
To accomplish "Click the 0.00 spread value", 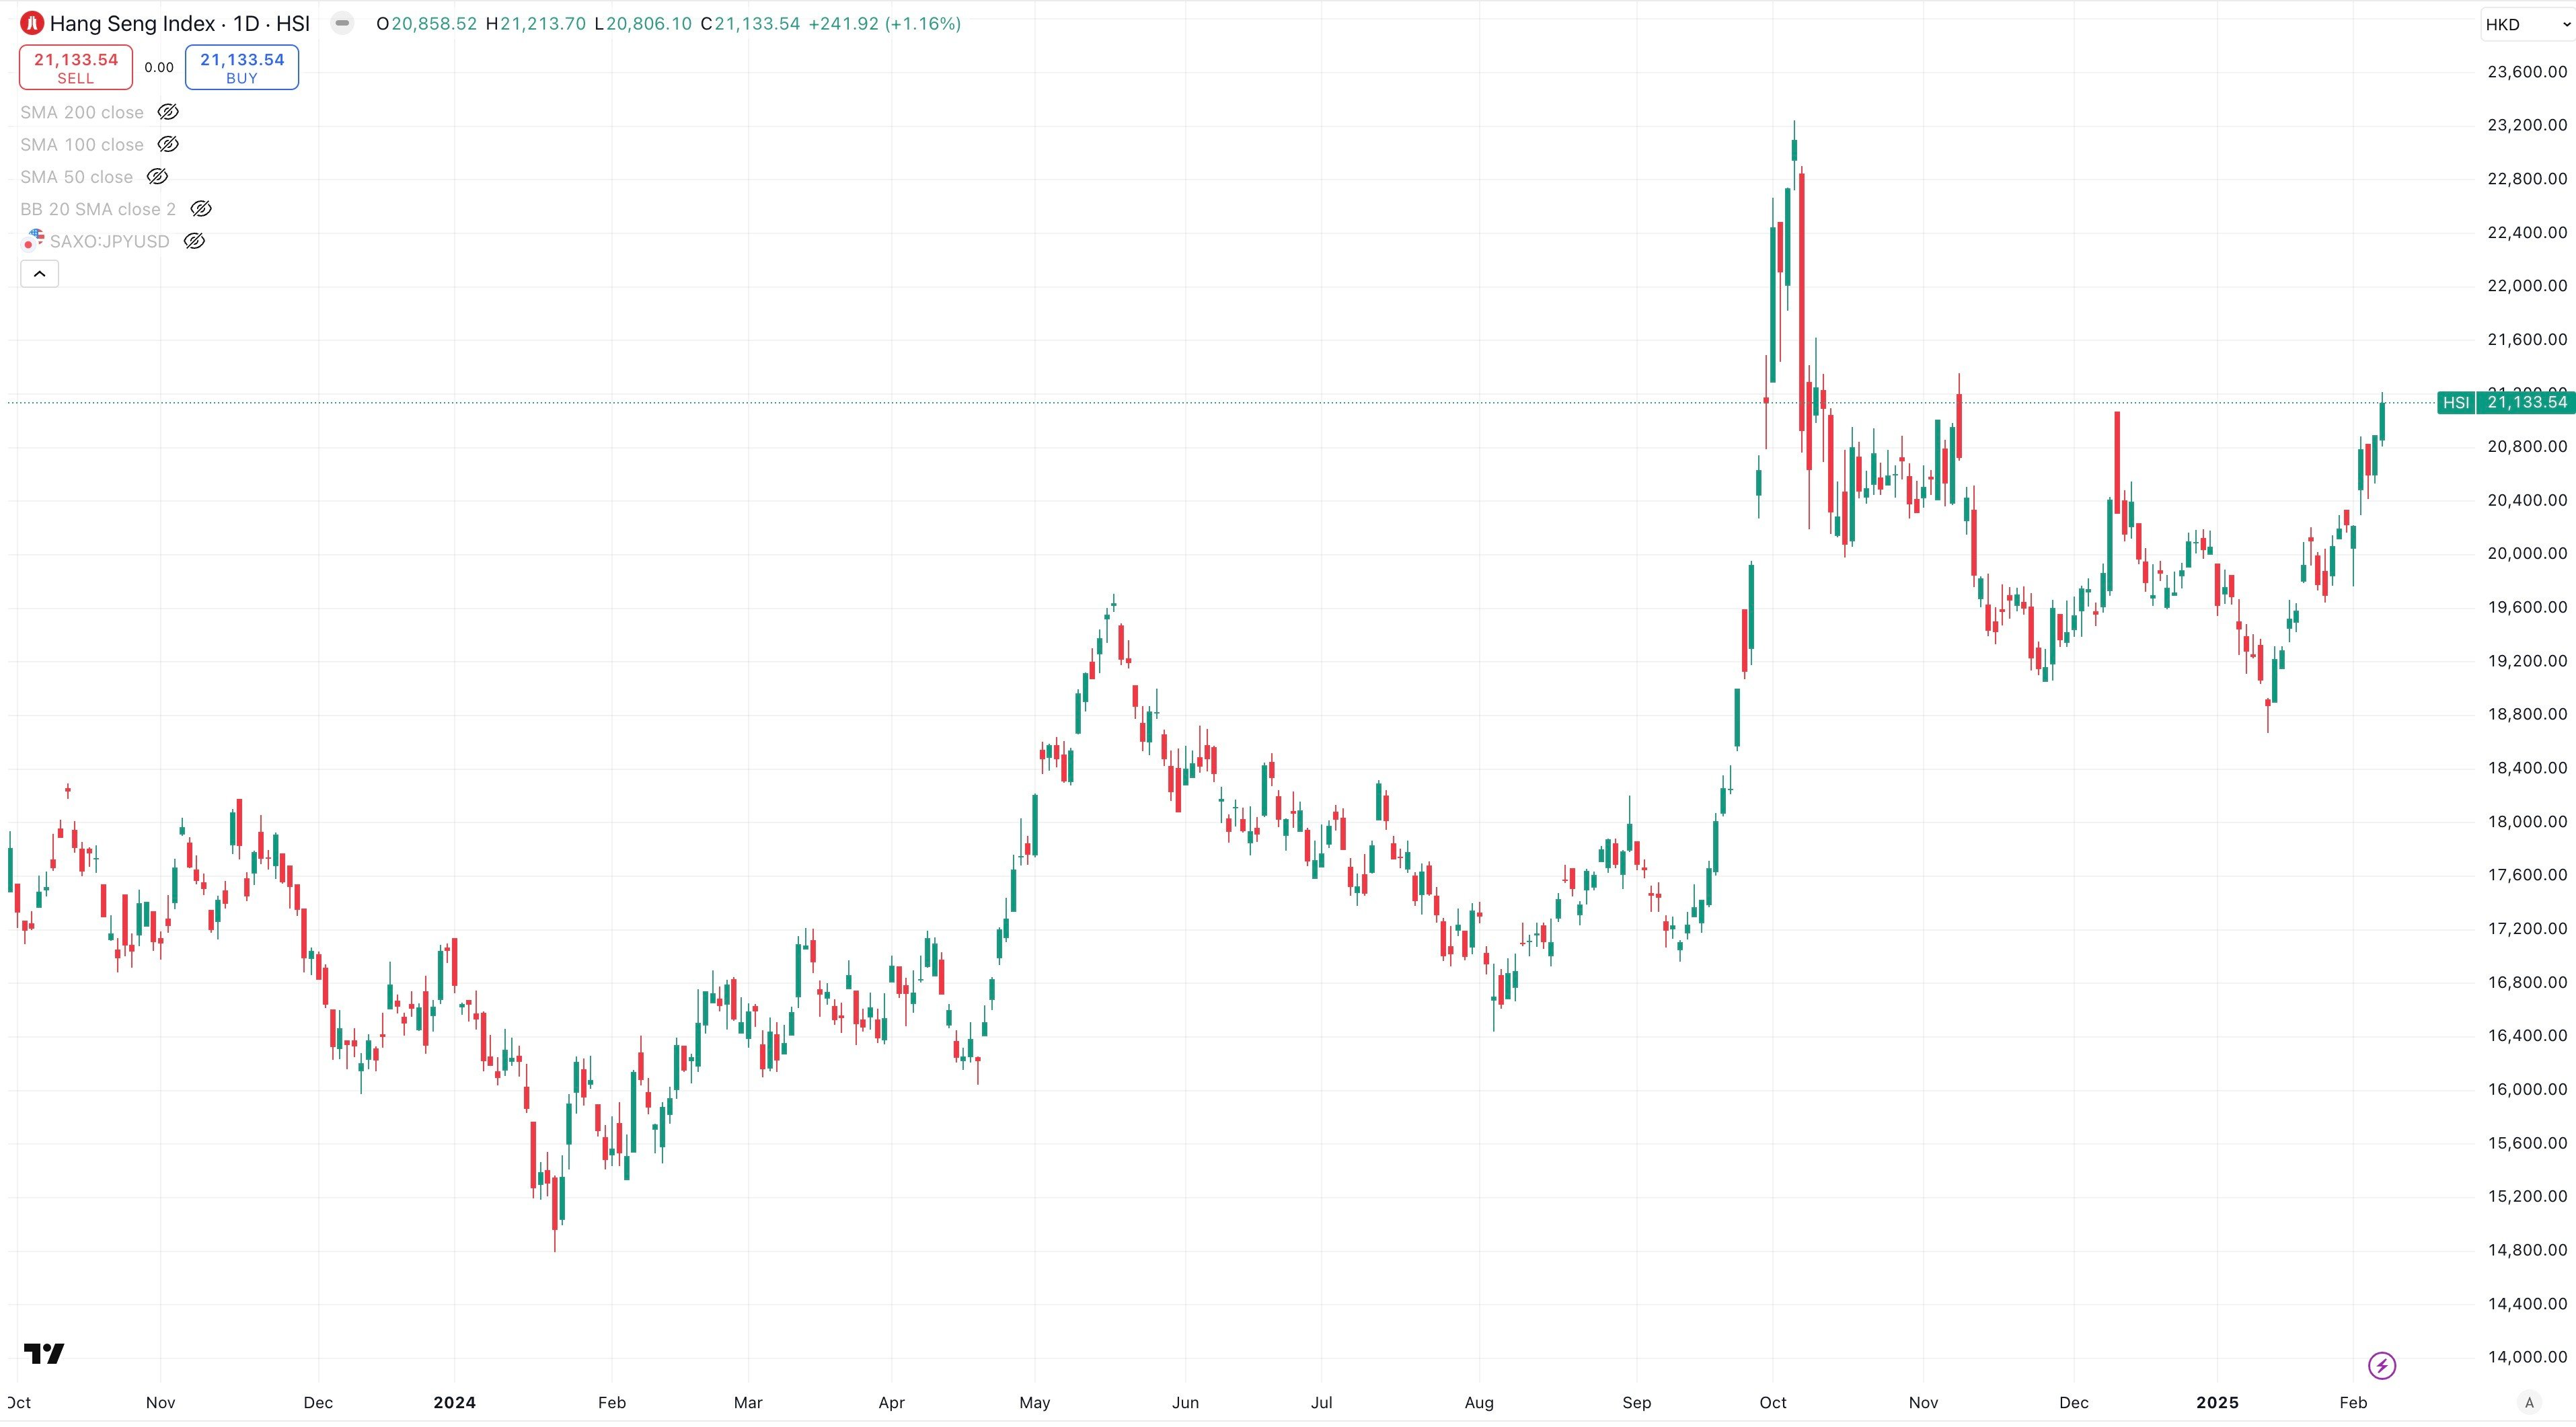I will tap(159, 68).
